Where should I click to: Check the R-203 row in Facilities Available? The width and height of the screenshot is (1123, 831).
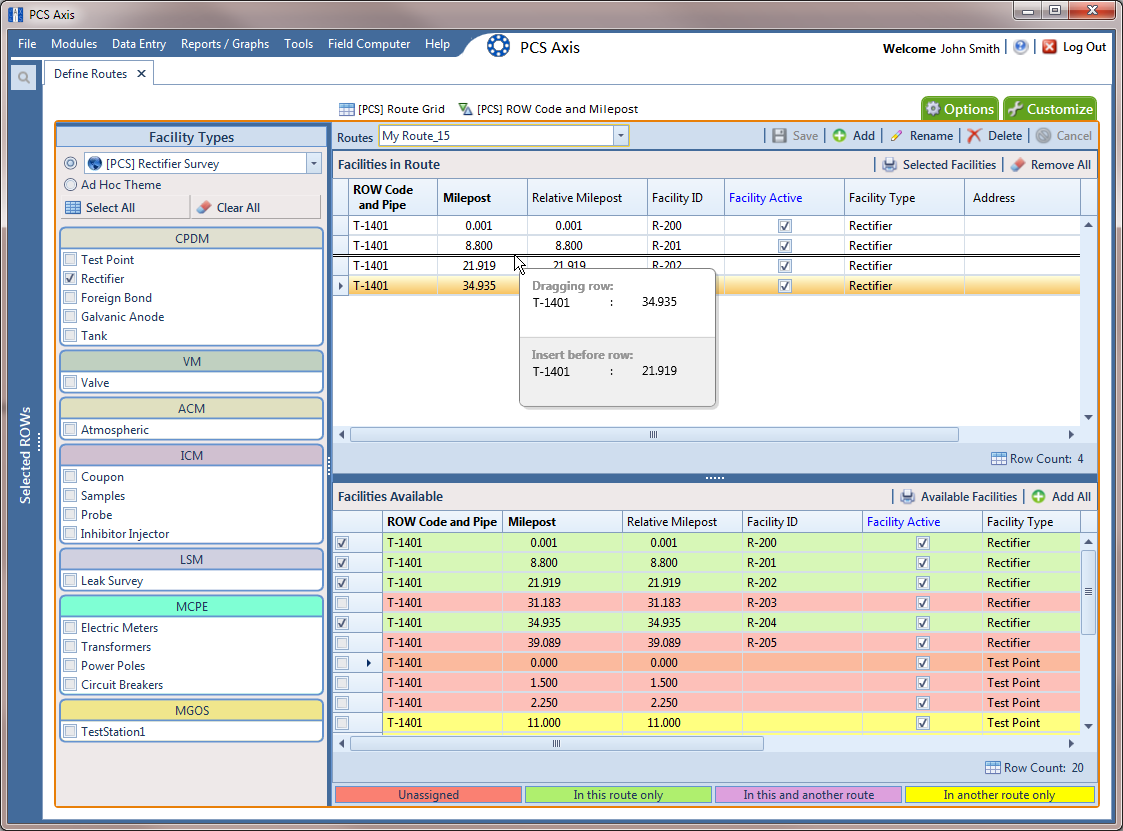[x=342, y=603]
